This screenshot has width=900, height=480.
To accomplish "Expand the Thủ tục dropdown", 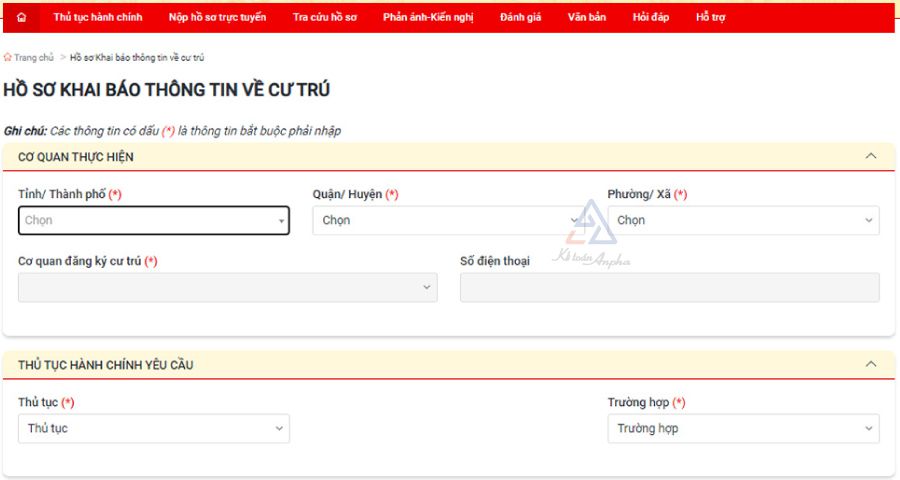I will point(154,429).
